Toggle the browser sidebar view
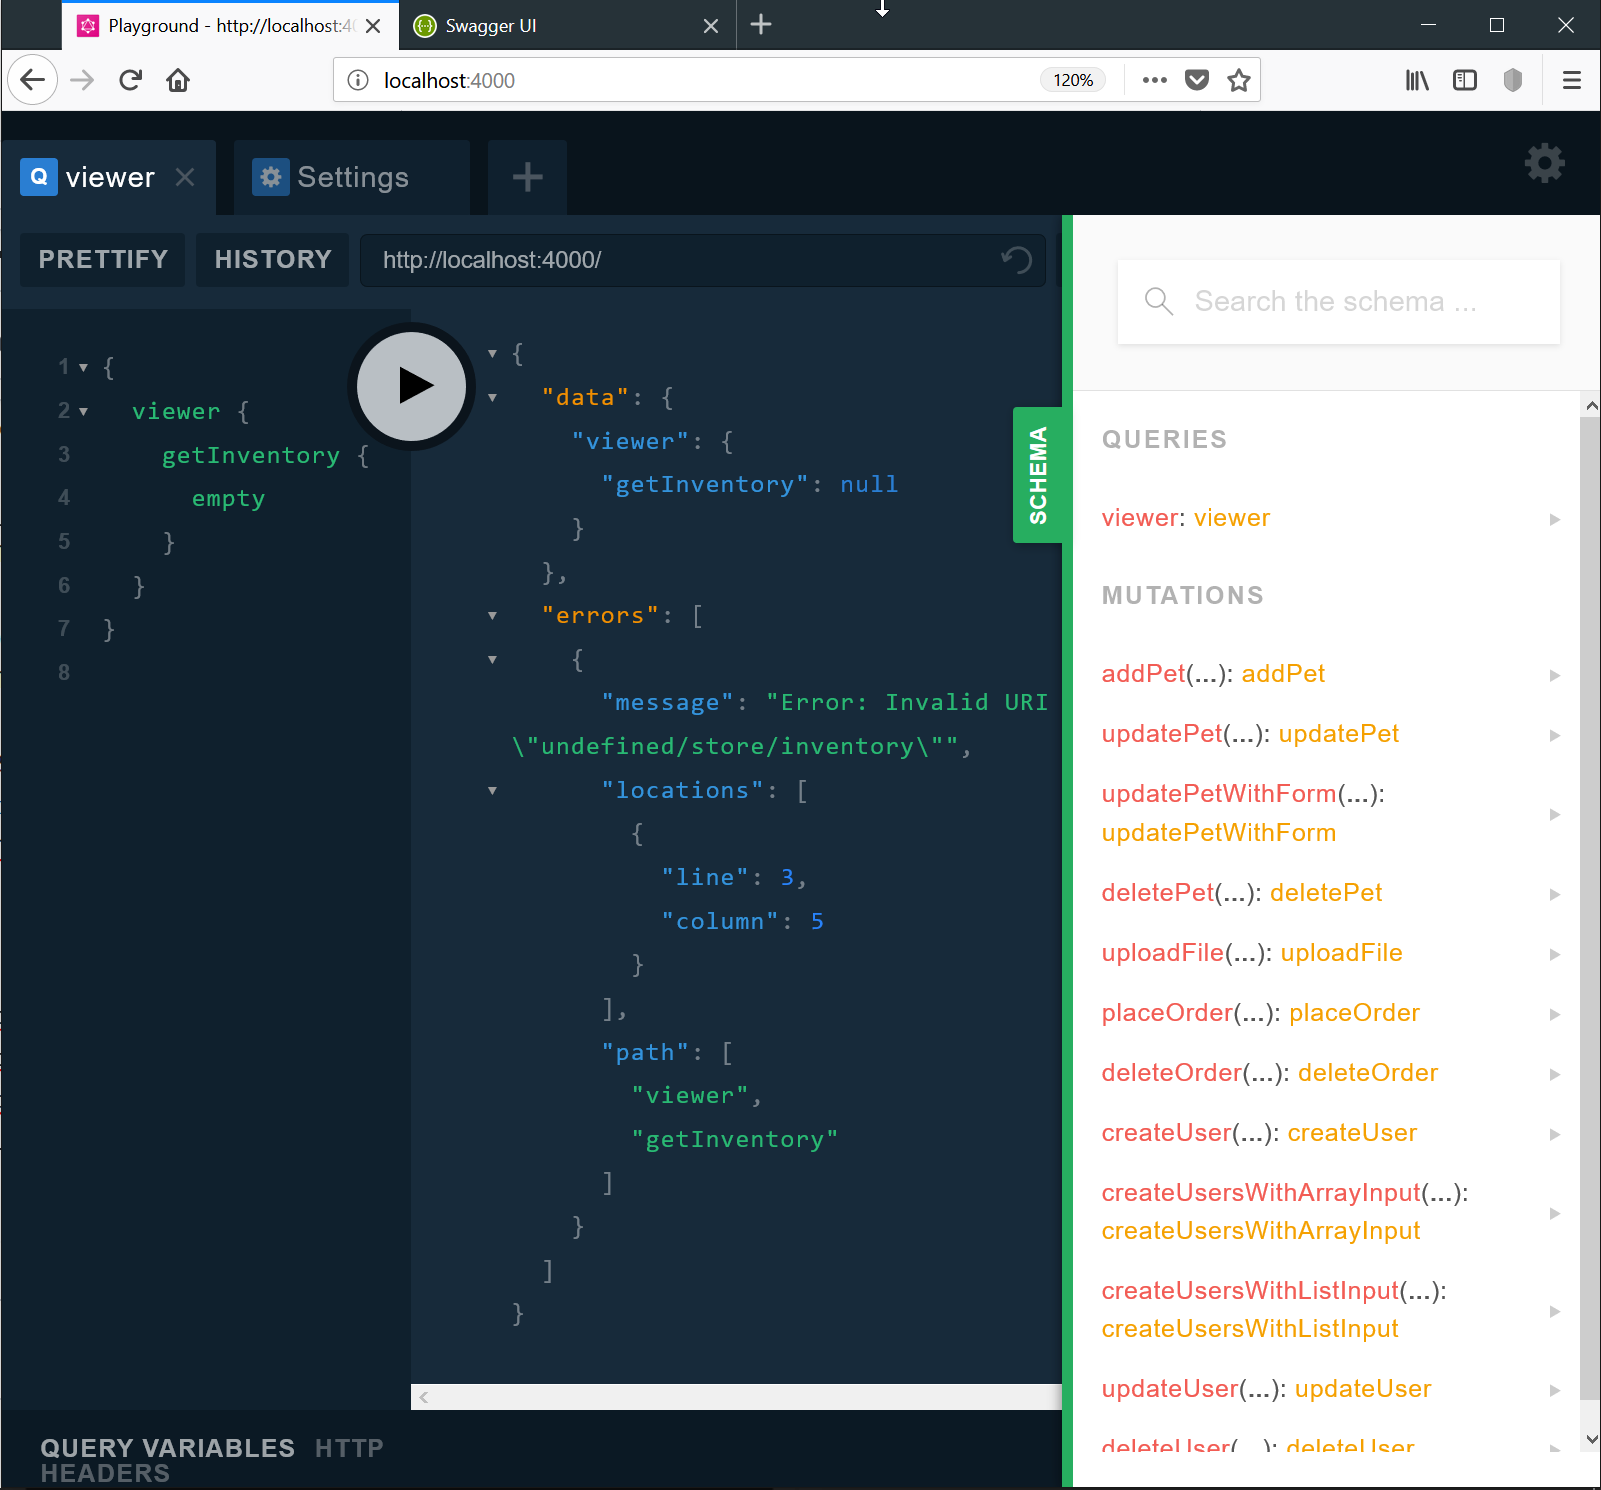 [x=1465, y=80]
